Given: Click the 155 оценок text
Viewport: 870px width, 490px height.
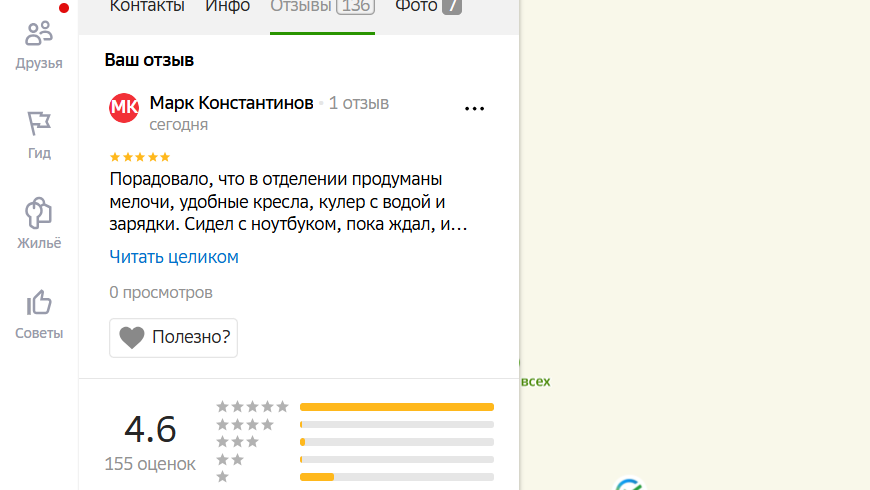Looking at the screenshot, I should [150, 464].
